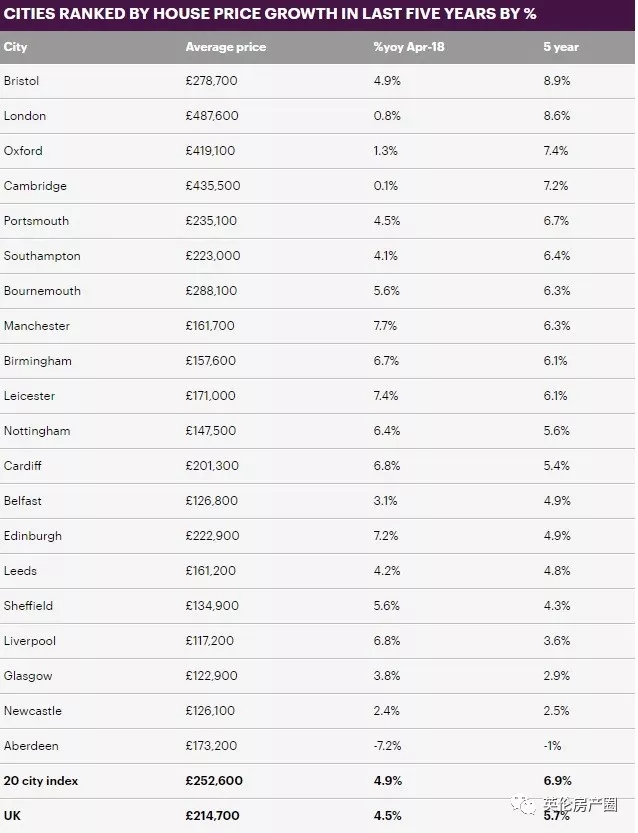The width and height of the screenshot is (638, 833).
Task: Select Portsmouth in the city list
Action: pos(36,221)
